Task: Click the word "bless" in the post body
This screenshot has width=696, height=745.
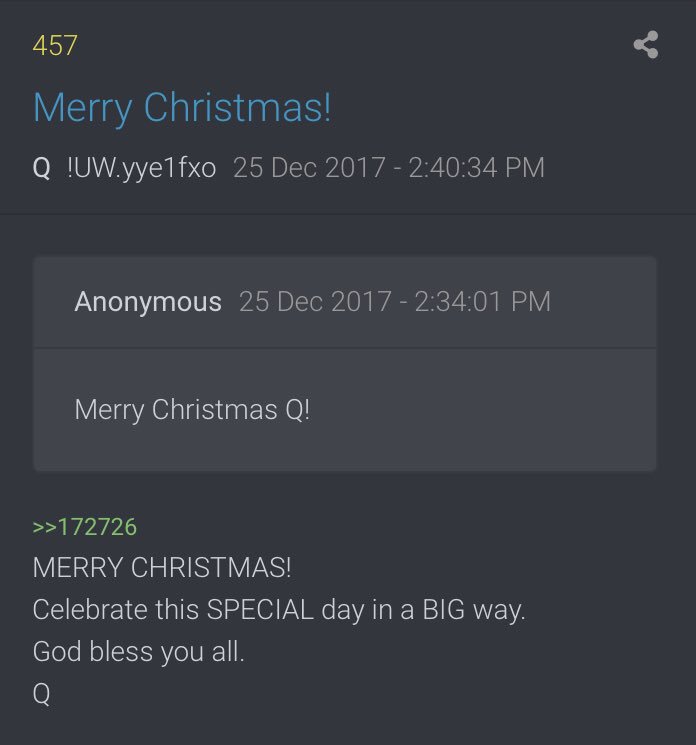Action: (x=121, y=651)
